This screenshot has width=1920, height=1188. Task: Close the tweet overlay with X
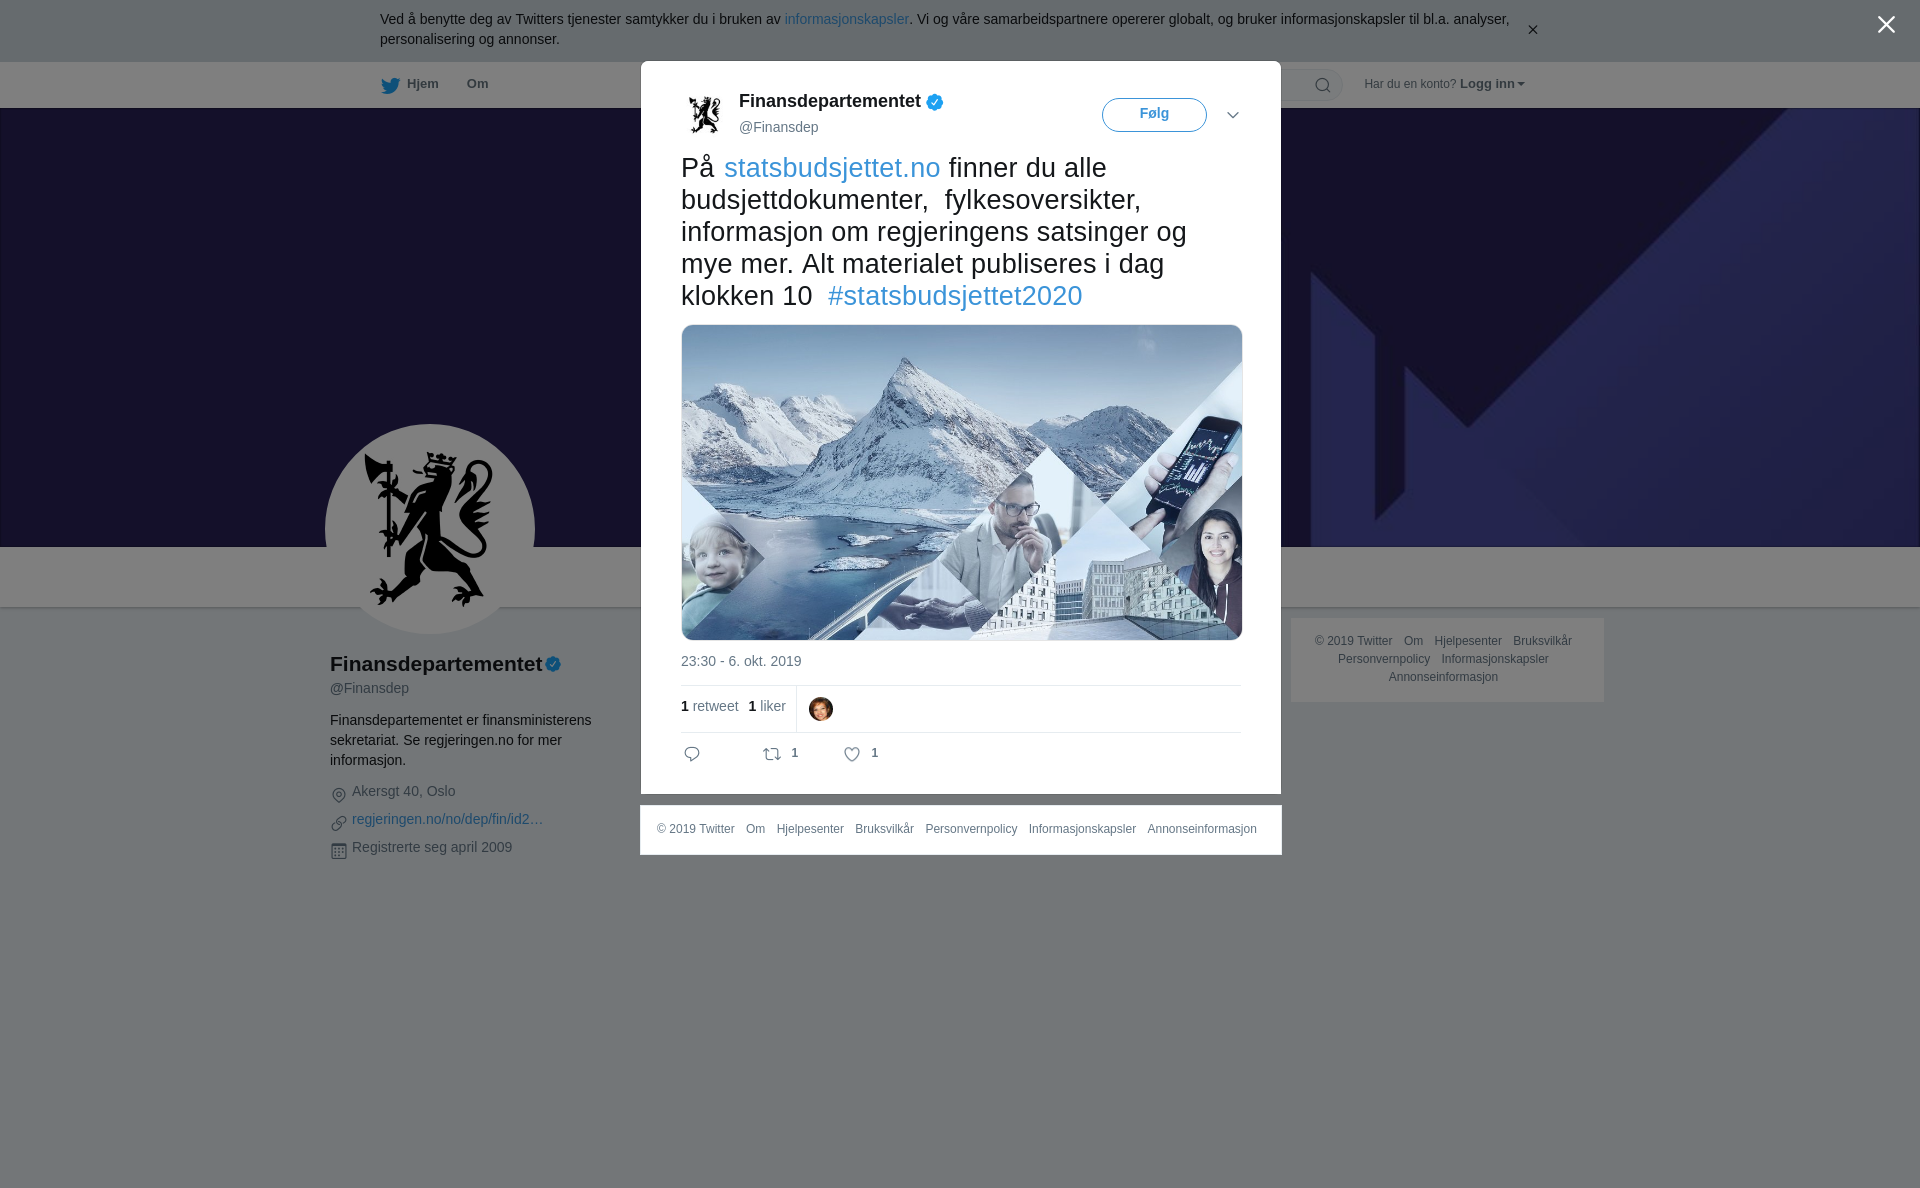[x=1886, y=25]
